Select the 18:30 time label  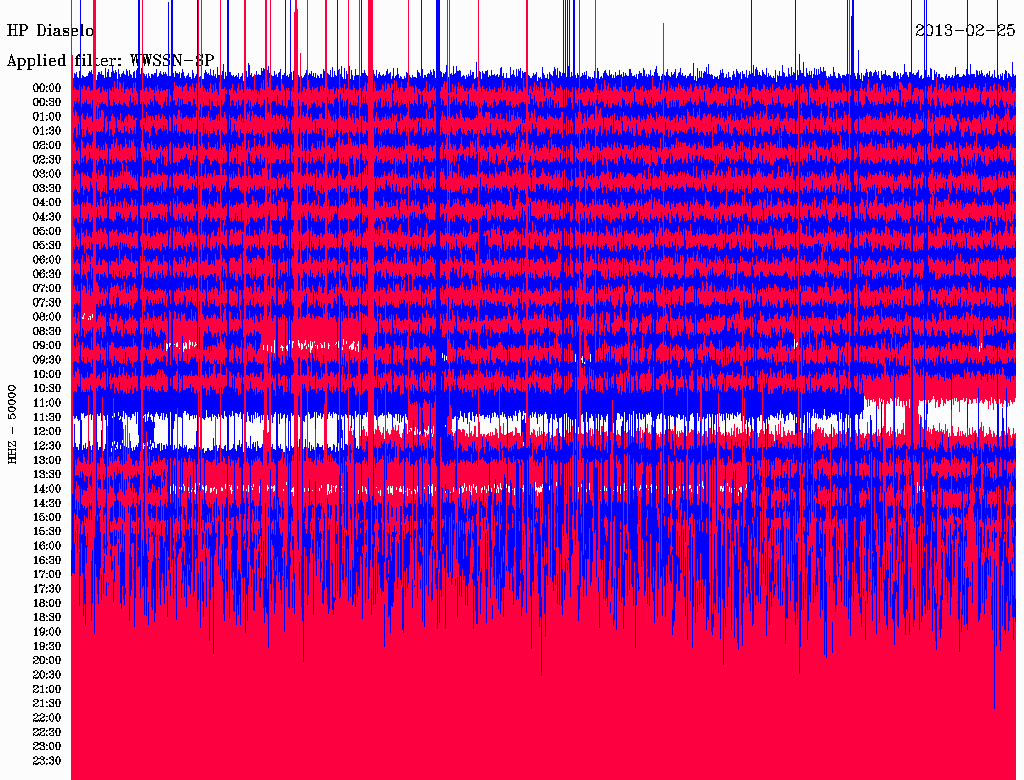pyautogui.click(x=47, y=618)
